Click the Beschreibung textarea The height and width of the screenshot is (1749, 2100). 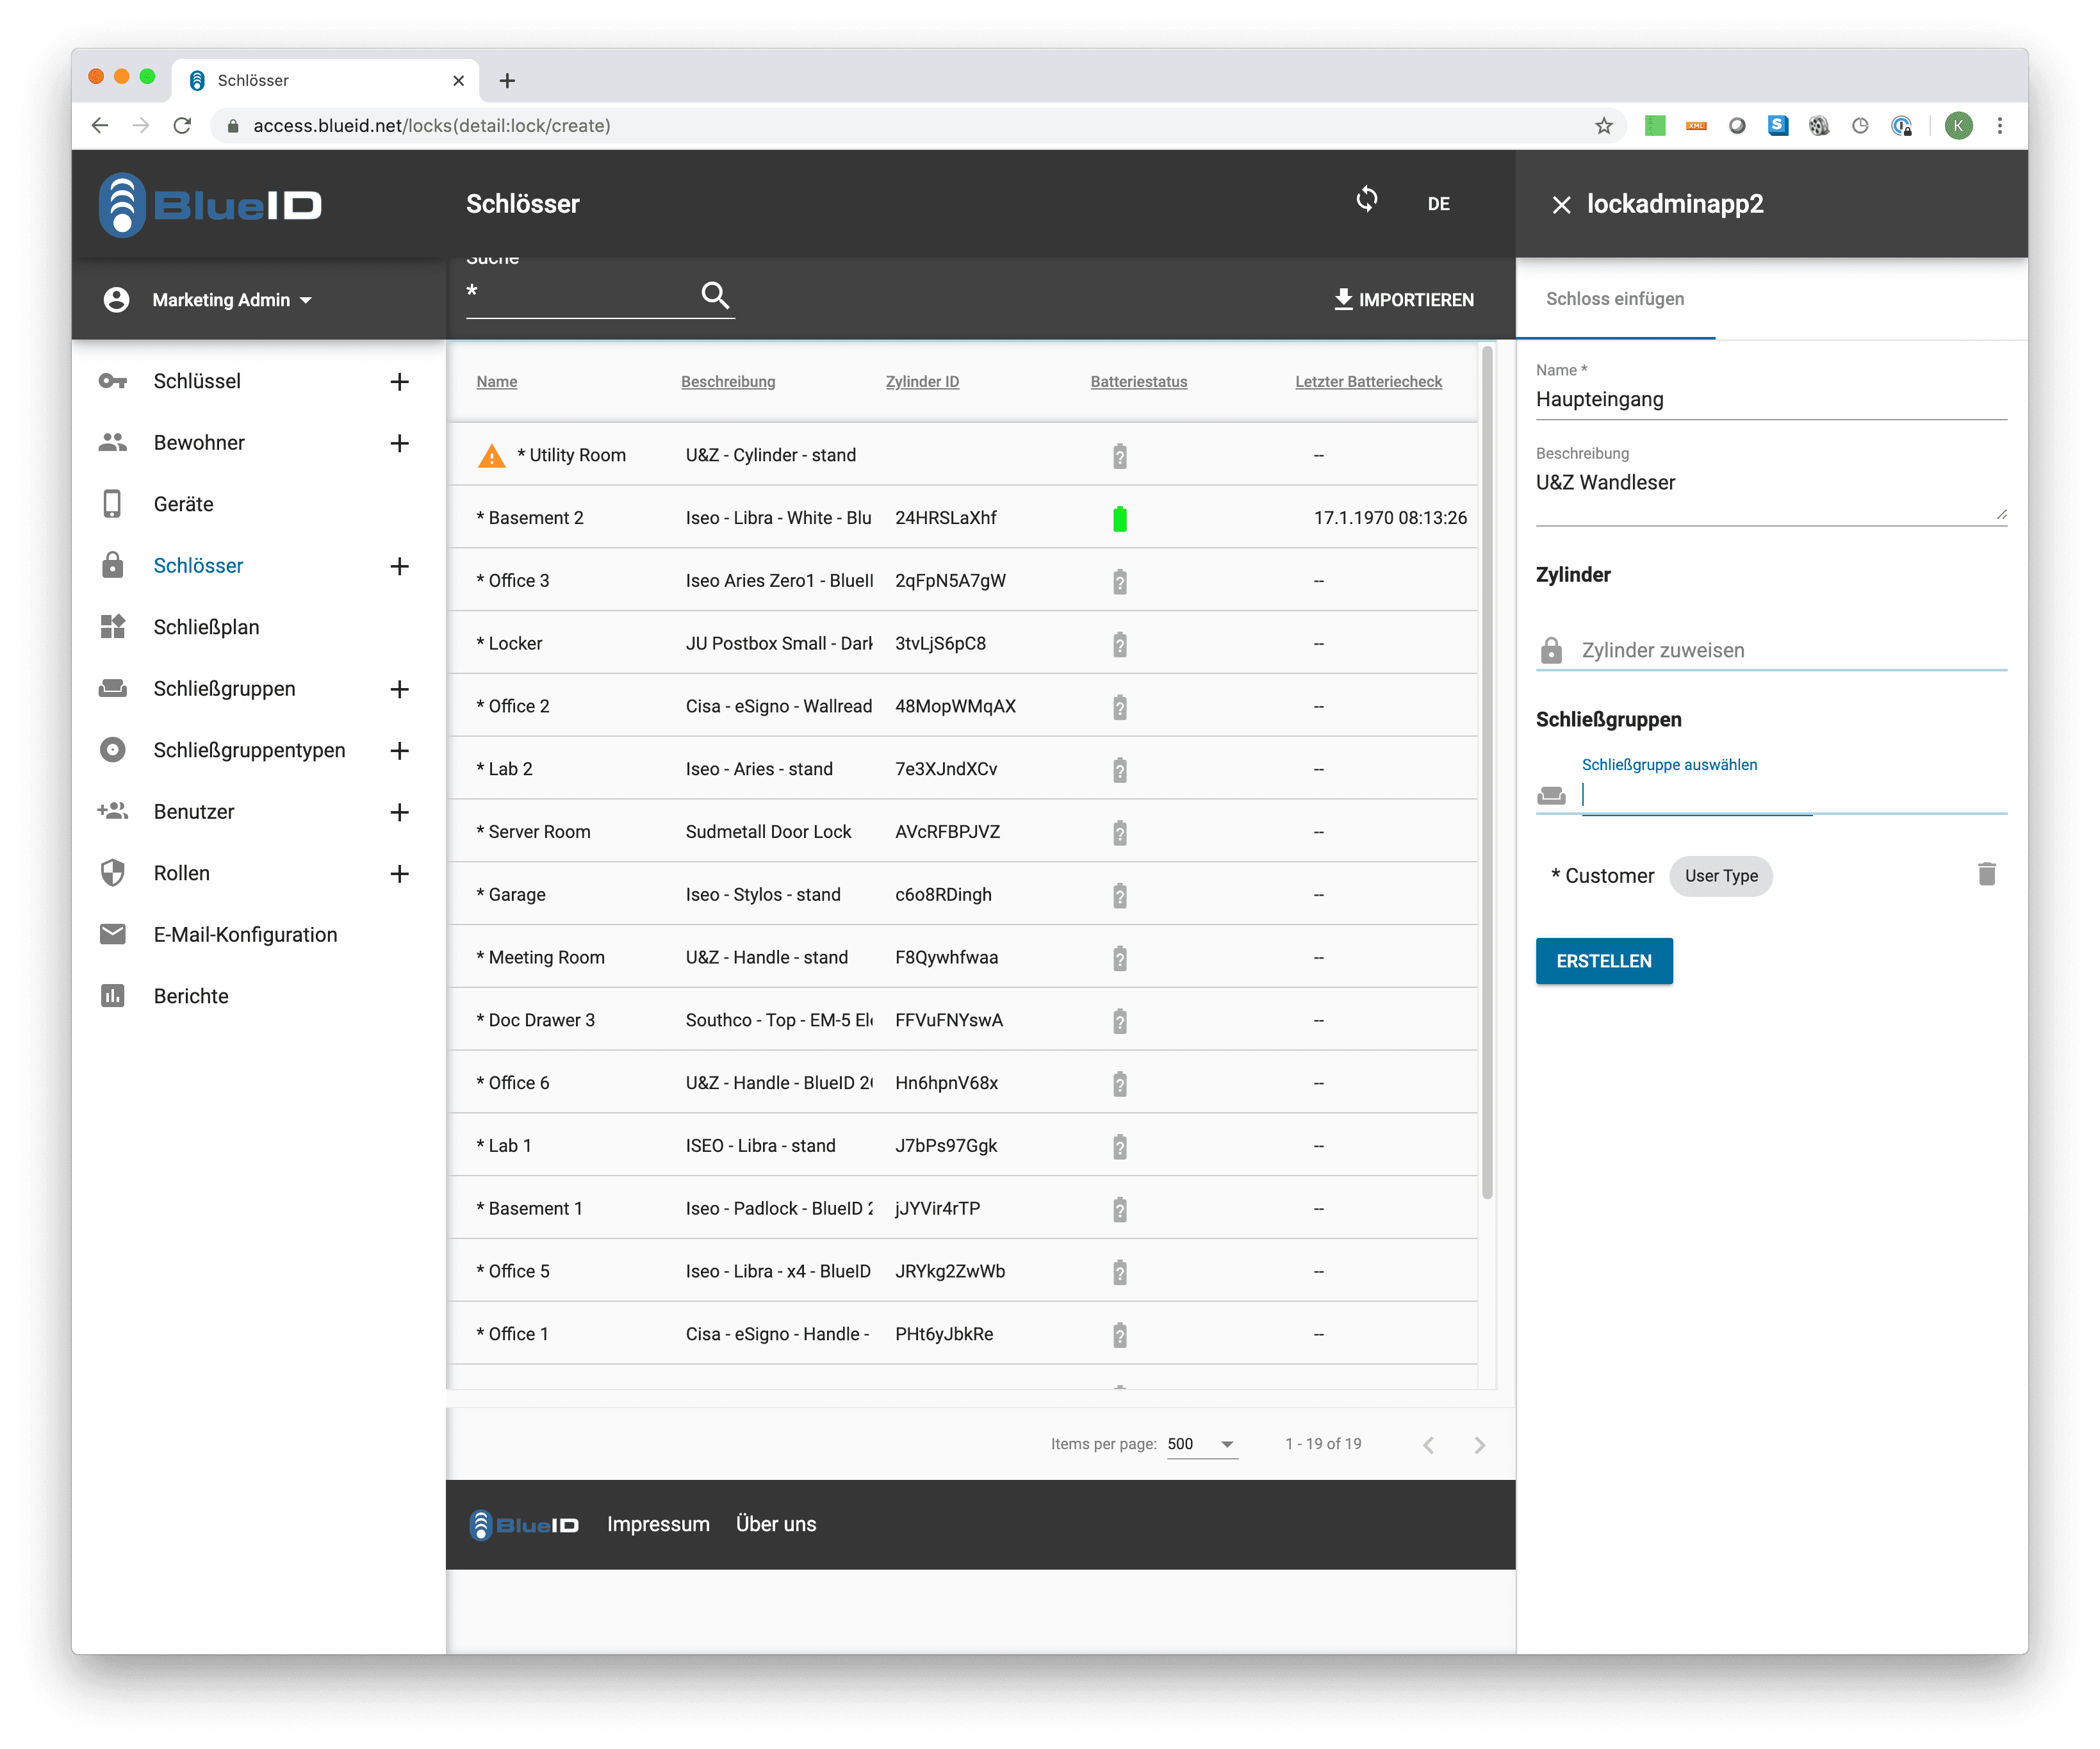click(1770, 495)
